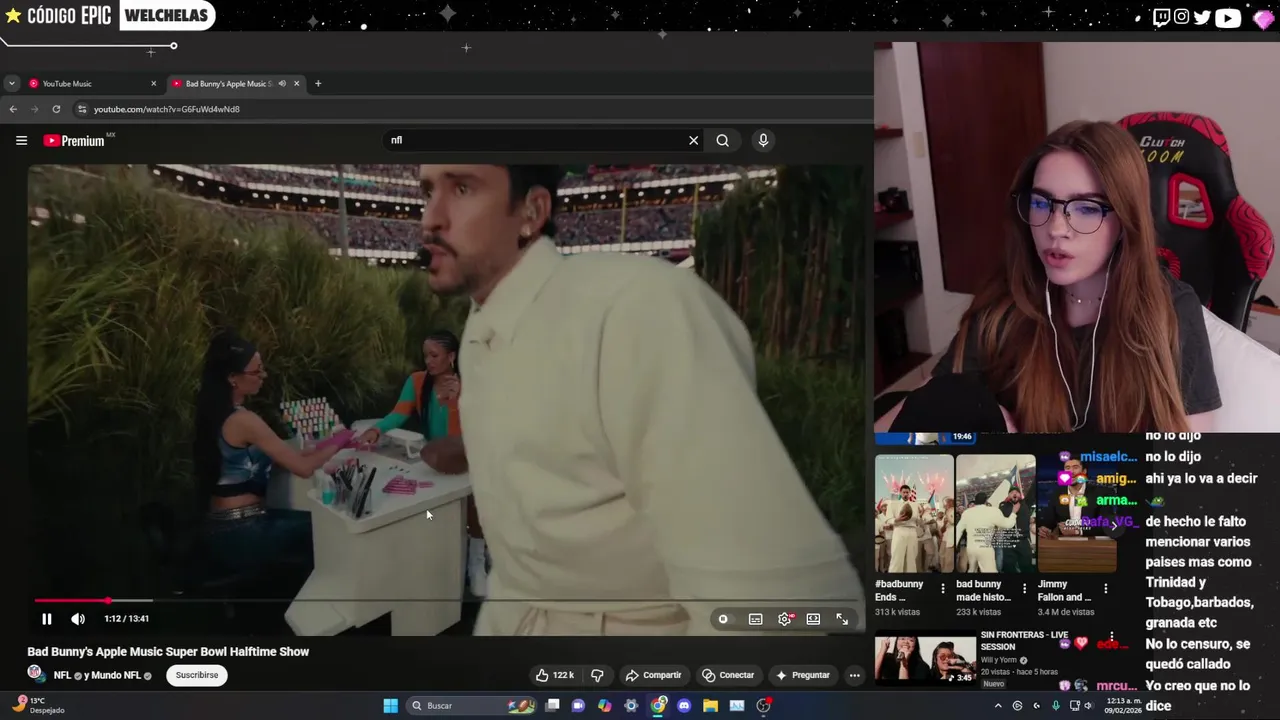Viewport: 1280px width, 720px height.
Task: Open the NFL channel avatar
Action: click(36, 674)
